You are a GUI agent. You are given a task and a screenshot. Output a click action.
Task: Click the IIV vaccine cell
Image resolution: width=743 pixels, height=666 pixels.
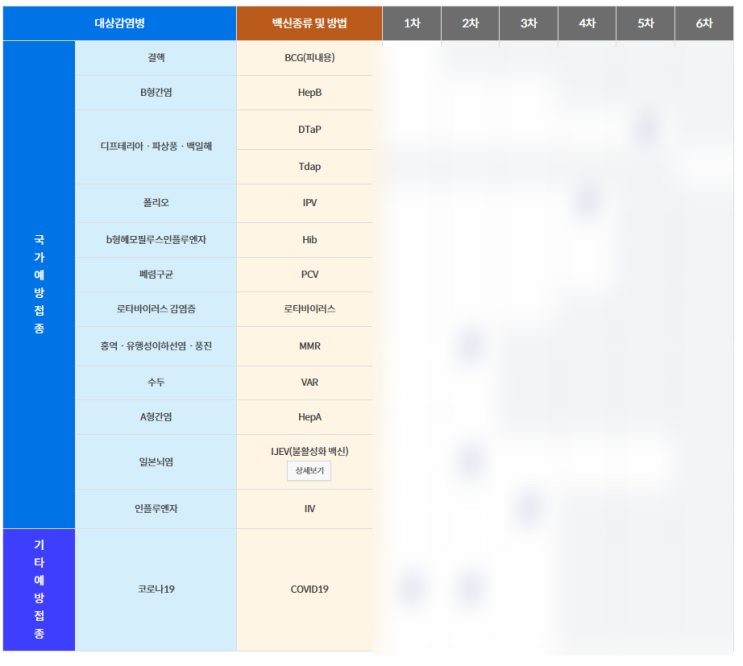click(309, 509)
